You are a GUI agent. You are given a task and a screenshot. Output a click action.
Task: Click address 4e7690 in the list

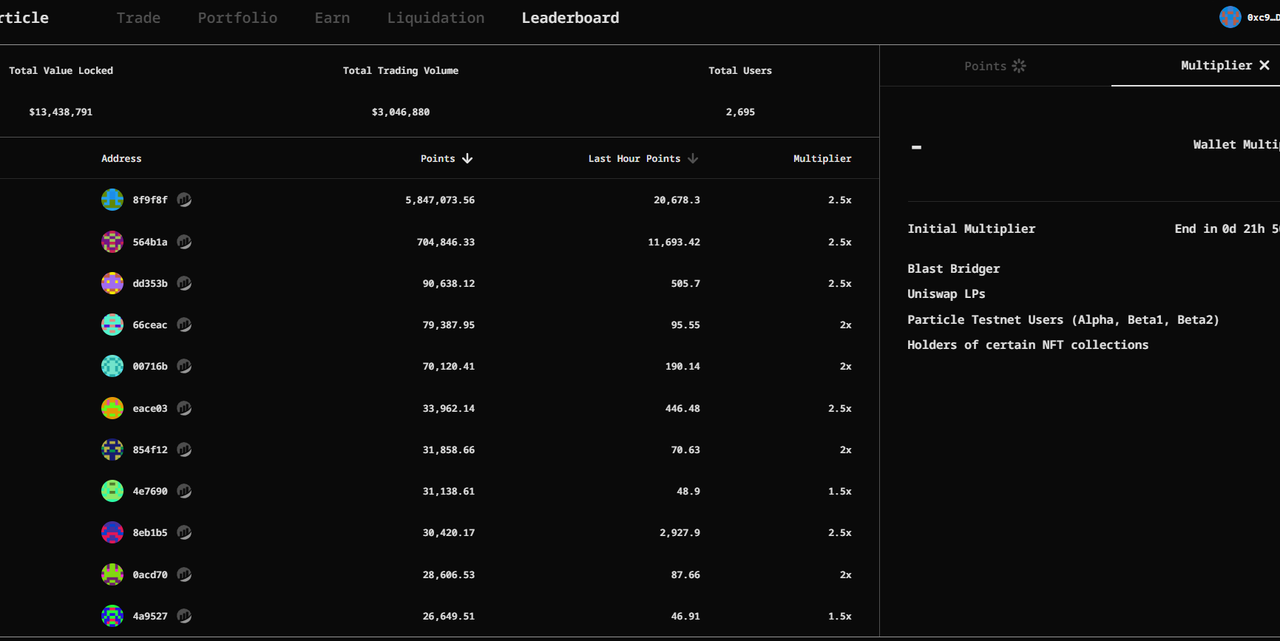pyautogui.click(x=150, y=492)
